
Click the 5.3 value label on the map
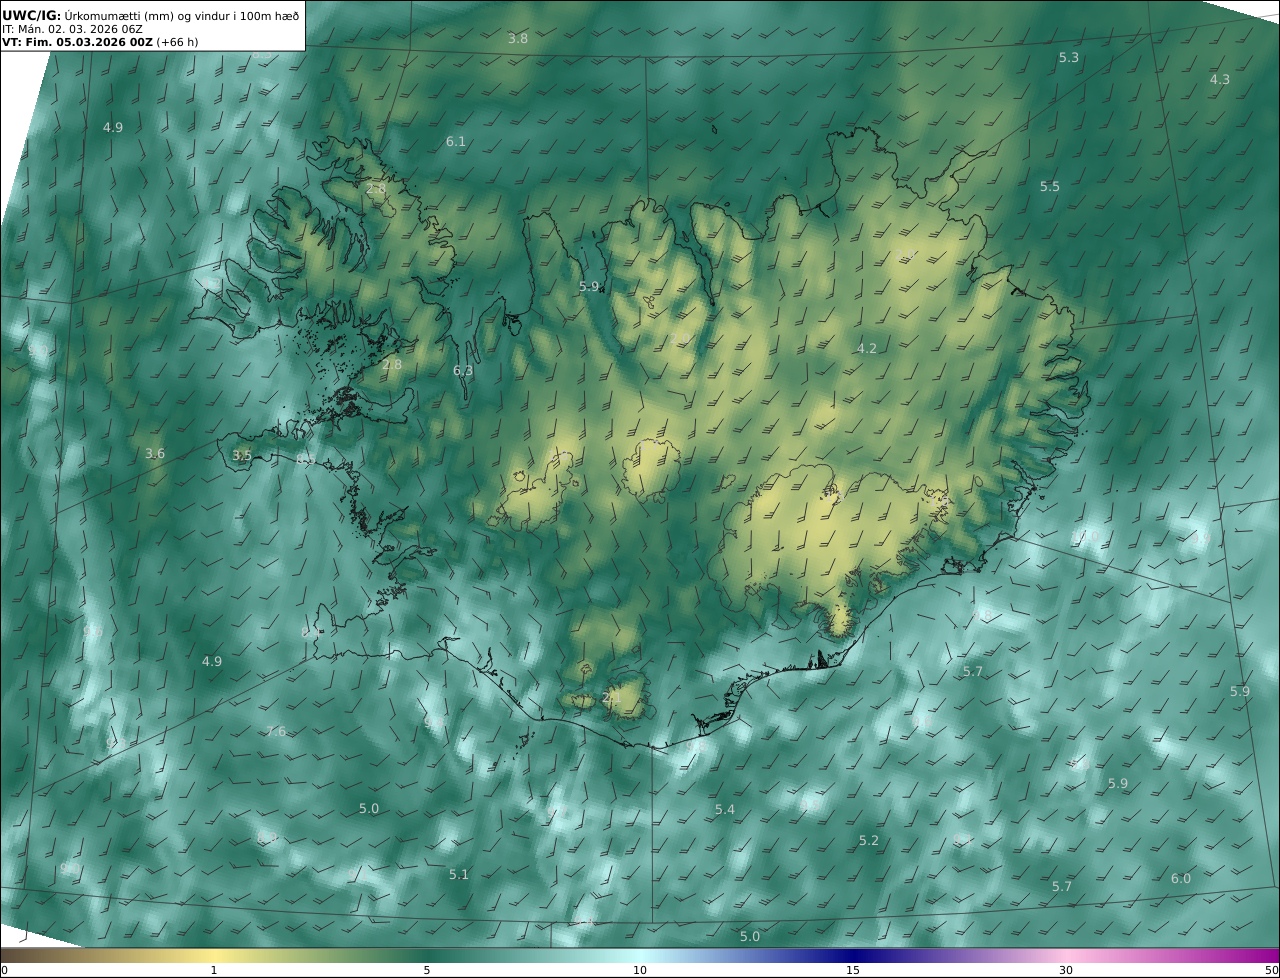click(x=1069, y=58)
